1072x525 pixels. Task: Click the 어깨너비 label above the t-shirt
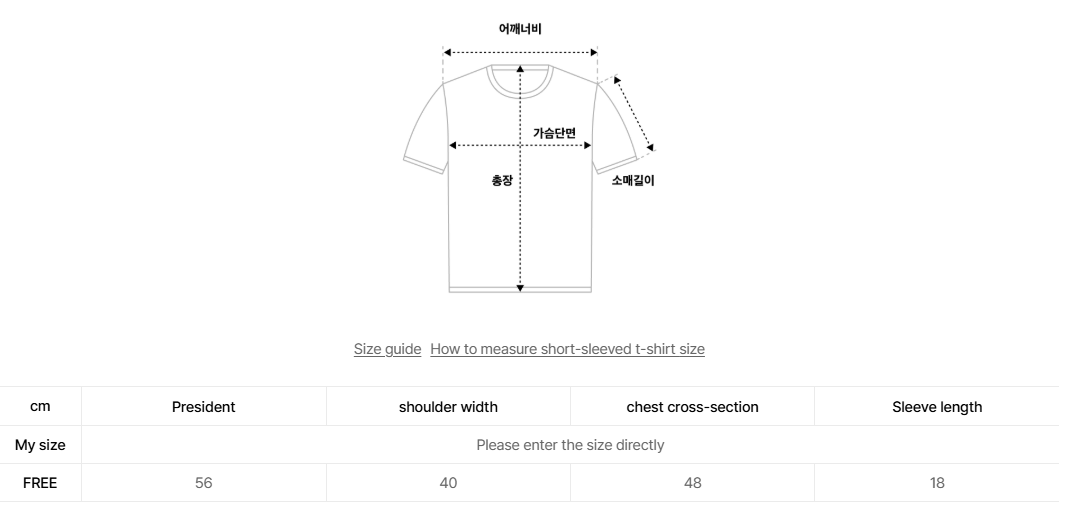520,29
